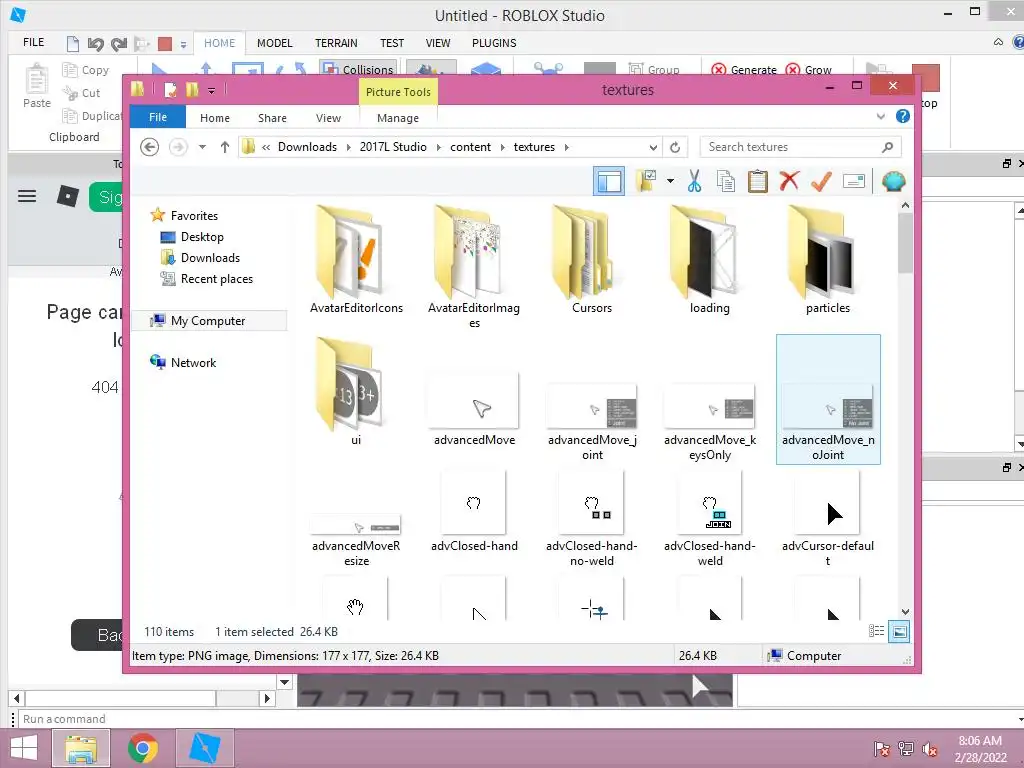Viewport: 1024px width, 768px height.
Task: Click the Explorer vertical scrollbar thumb
Action: coord(905,243)
